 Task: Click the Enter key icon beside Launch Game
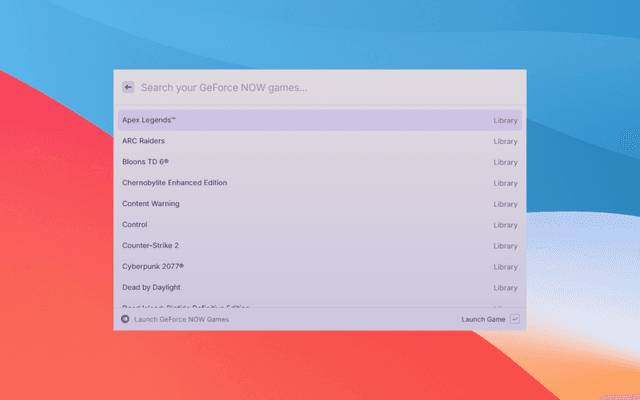515,319
